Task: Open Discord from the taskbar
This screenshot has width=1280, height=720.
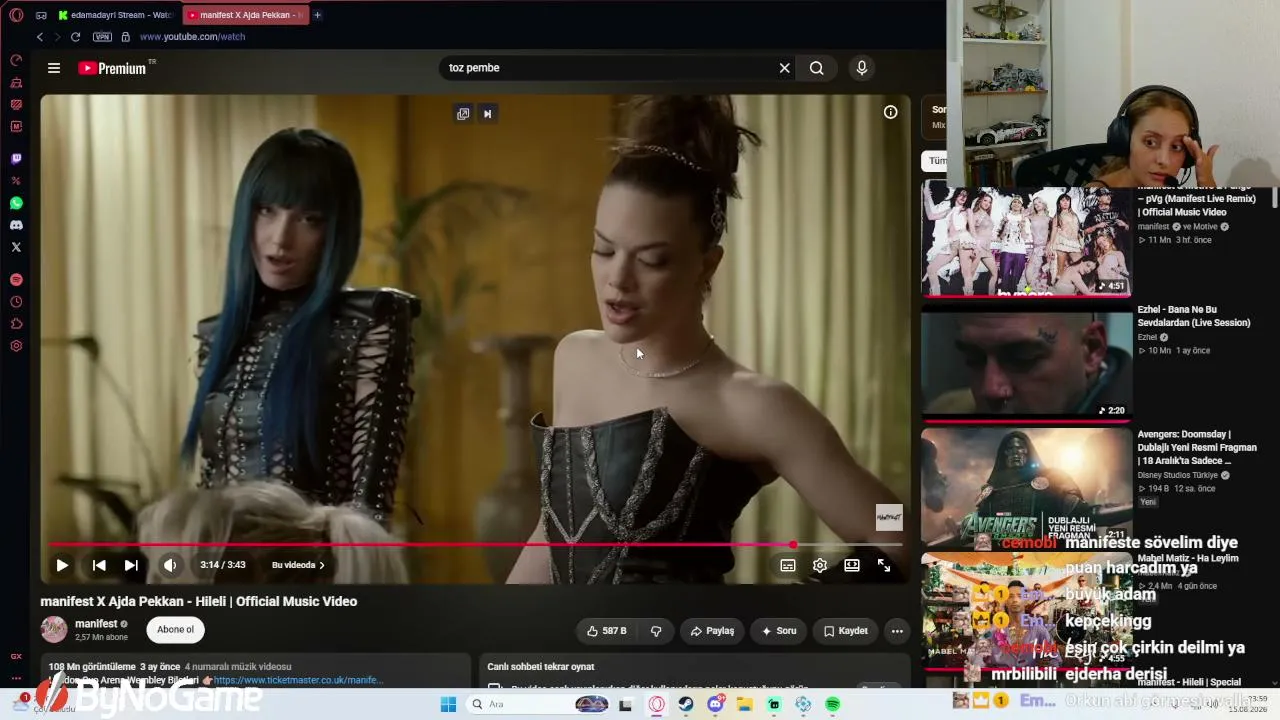Action: 715,704
